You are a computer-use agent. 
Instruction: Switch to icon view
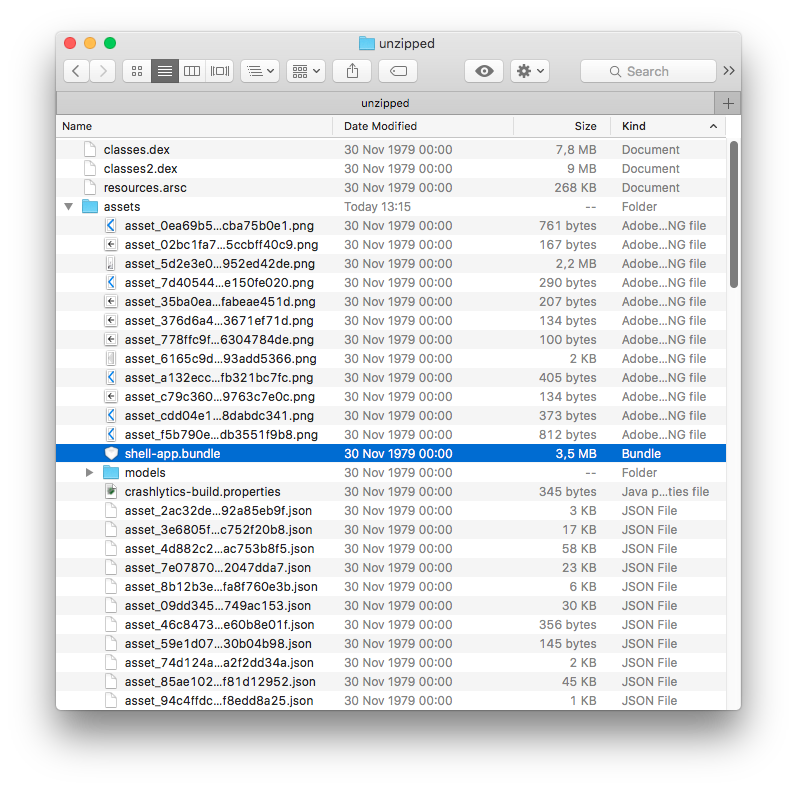coord(137,71)
